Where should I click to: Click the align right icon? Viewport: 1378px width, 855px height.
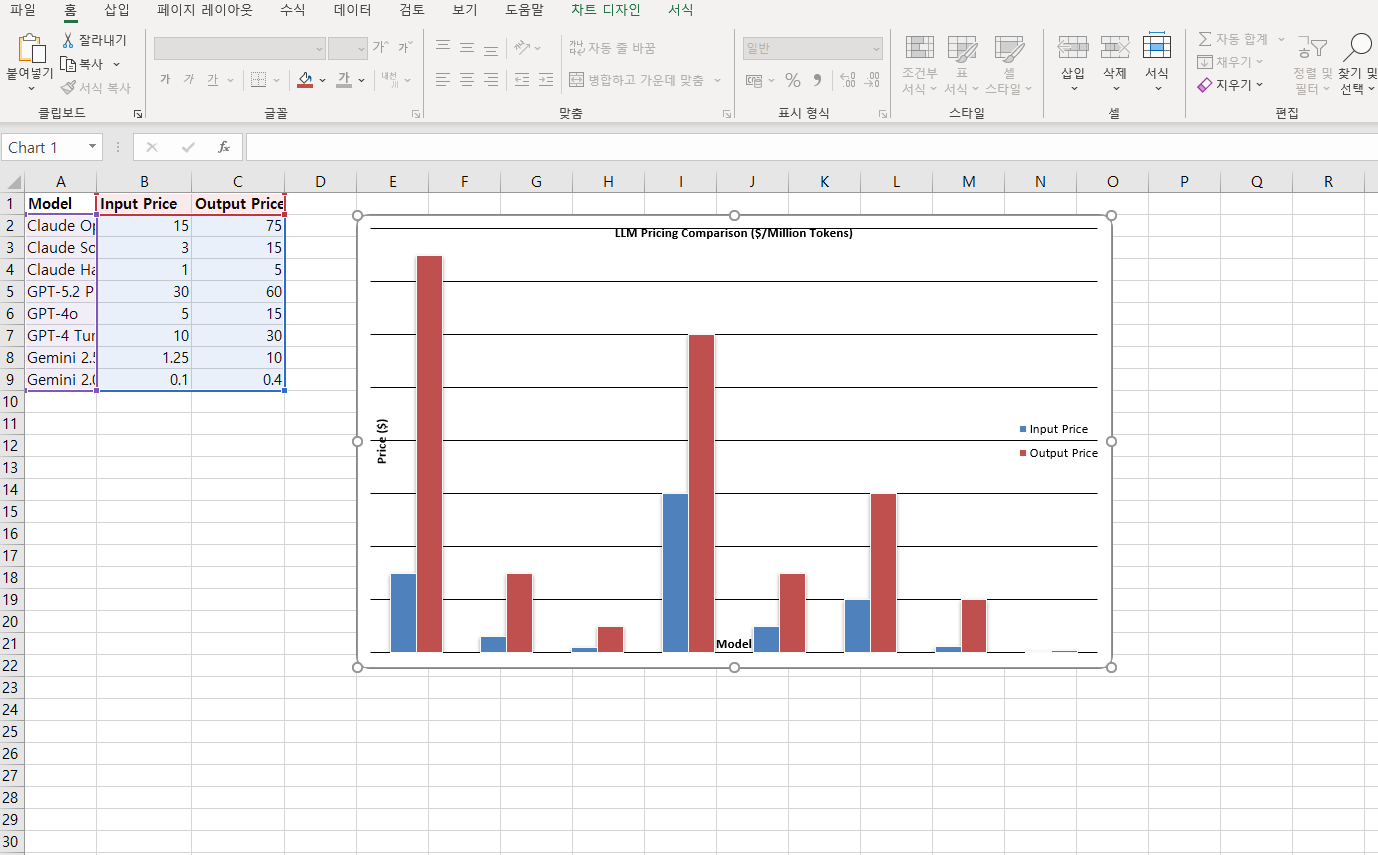pos(491,80)
